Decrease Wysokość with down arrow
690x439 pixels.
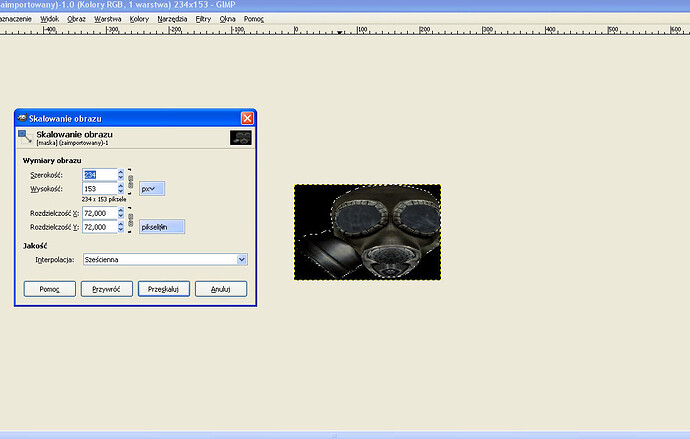121,191
